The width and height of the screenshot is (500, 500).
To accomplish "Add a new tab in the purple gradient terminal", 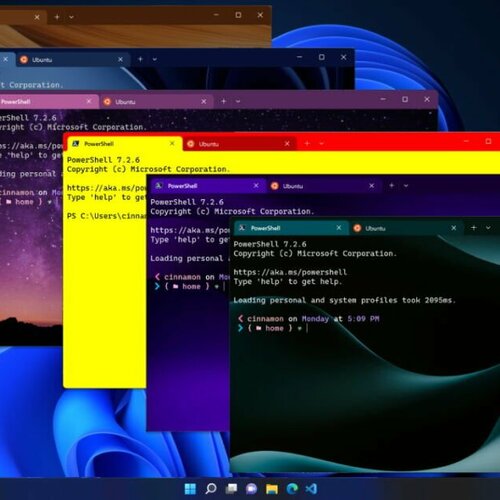I will (x=392, y=185).
